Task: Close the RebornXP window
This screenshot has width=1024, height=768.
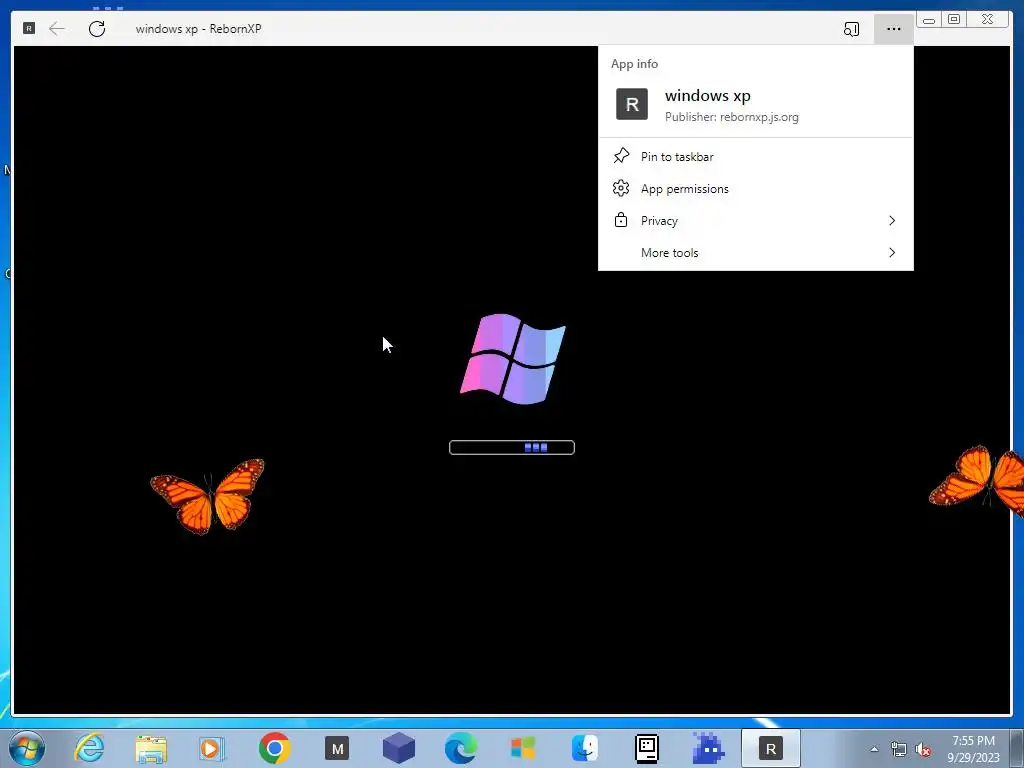Action: [988, 20]
